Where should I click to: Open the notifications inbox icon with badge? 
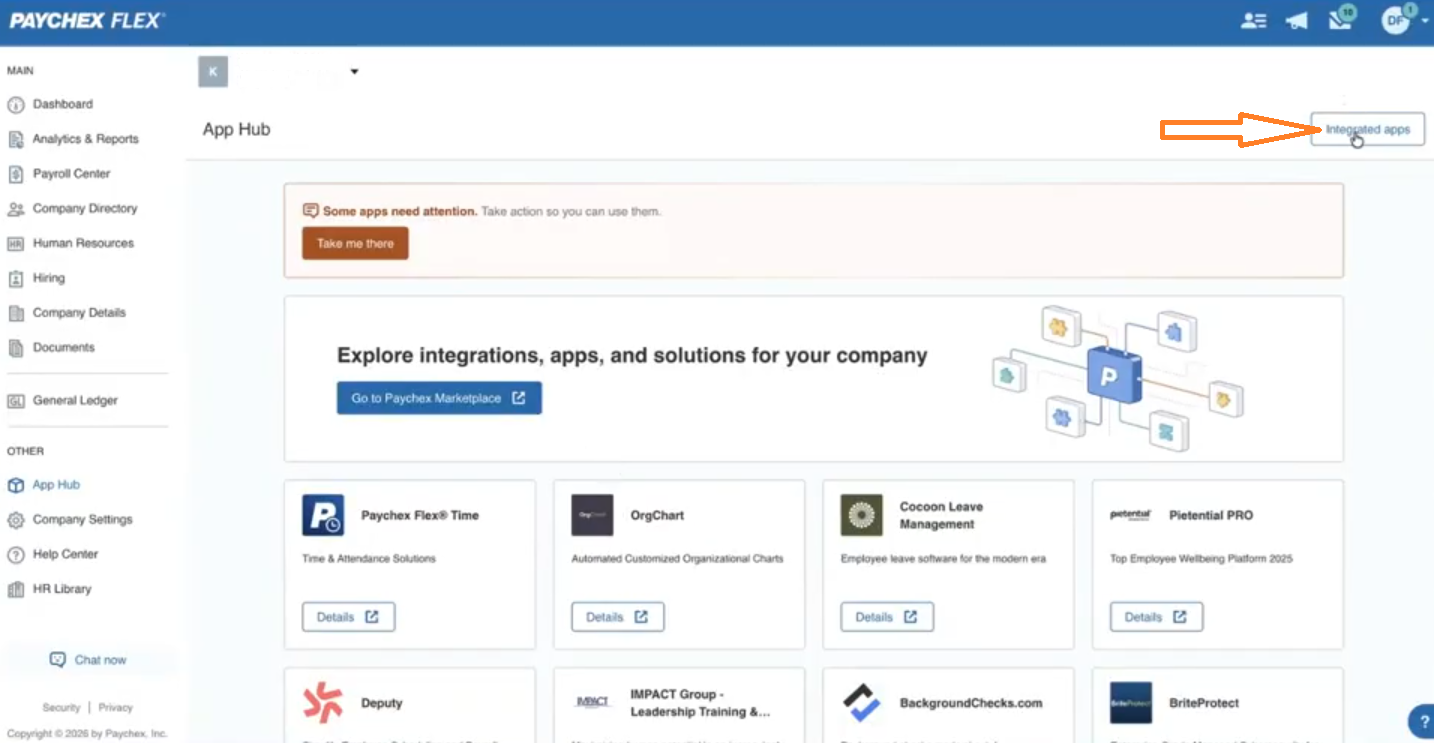[x=1342, y=19]
